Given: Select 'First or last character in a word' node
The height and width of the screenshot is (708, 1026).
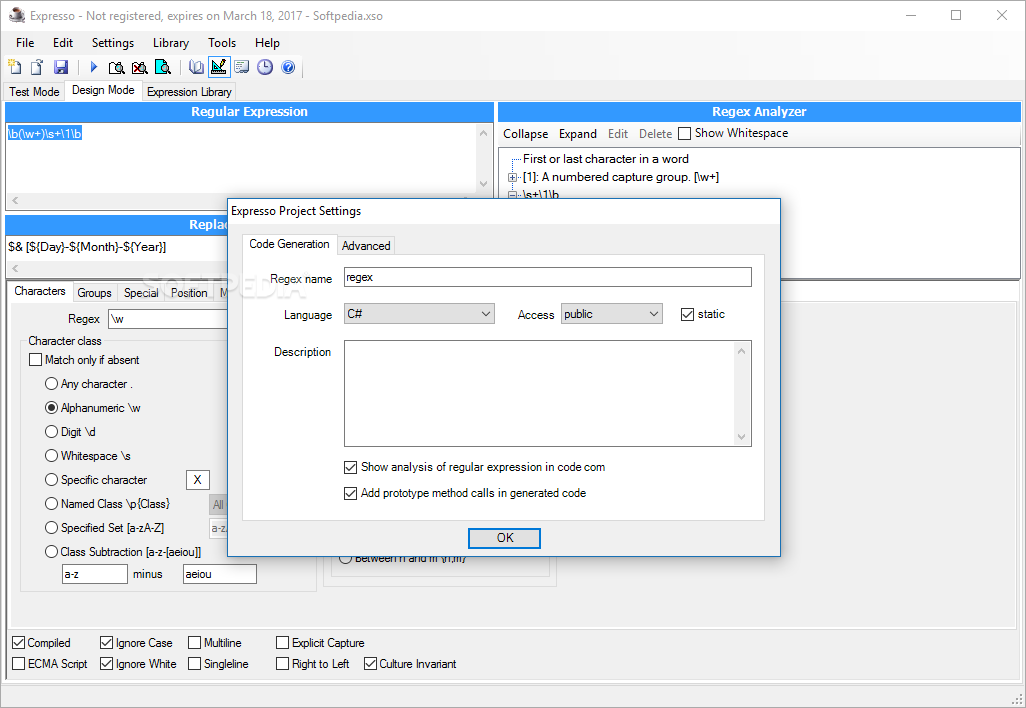Looking at the screenshot, I should 606,159.
